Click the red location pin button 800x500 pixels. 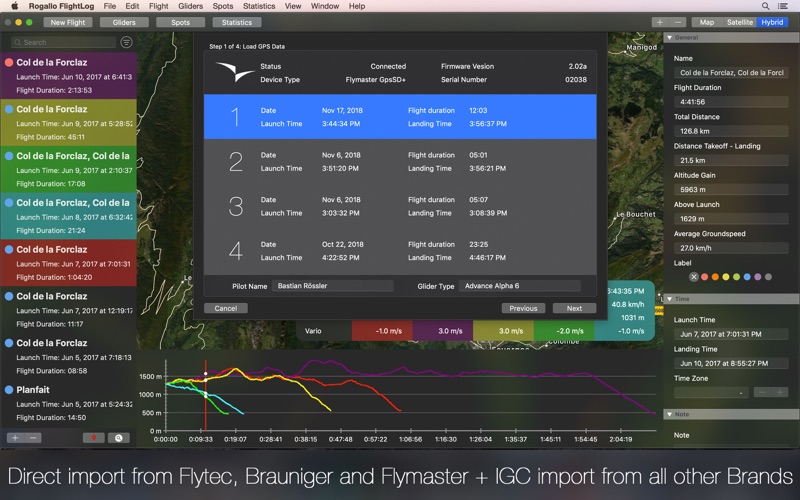click(x=94, y=438)
